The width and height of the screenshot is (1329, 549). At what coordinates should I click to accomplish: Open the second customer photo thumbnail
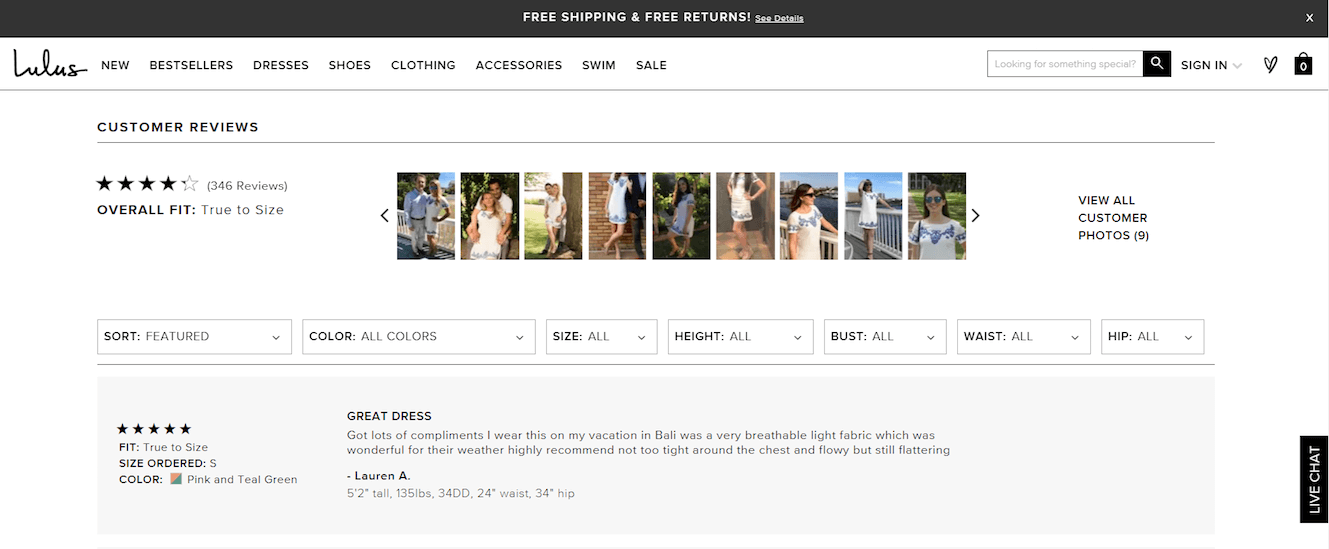(490, 216)
